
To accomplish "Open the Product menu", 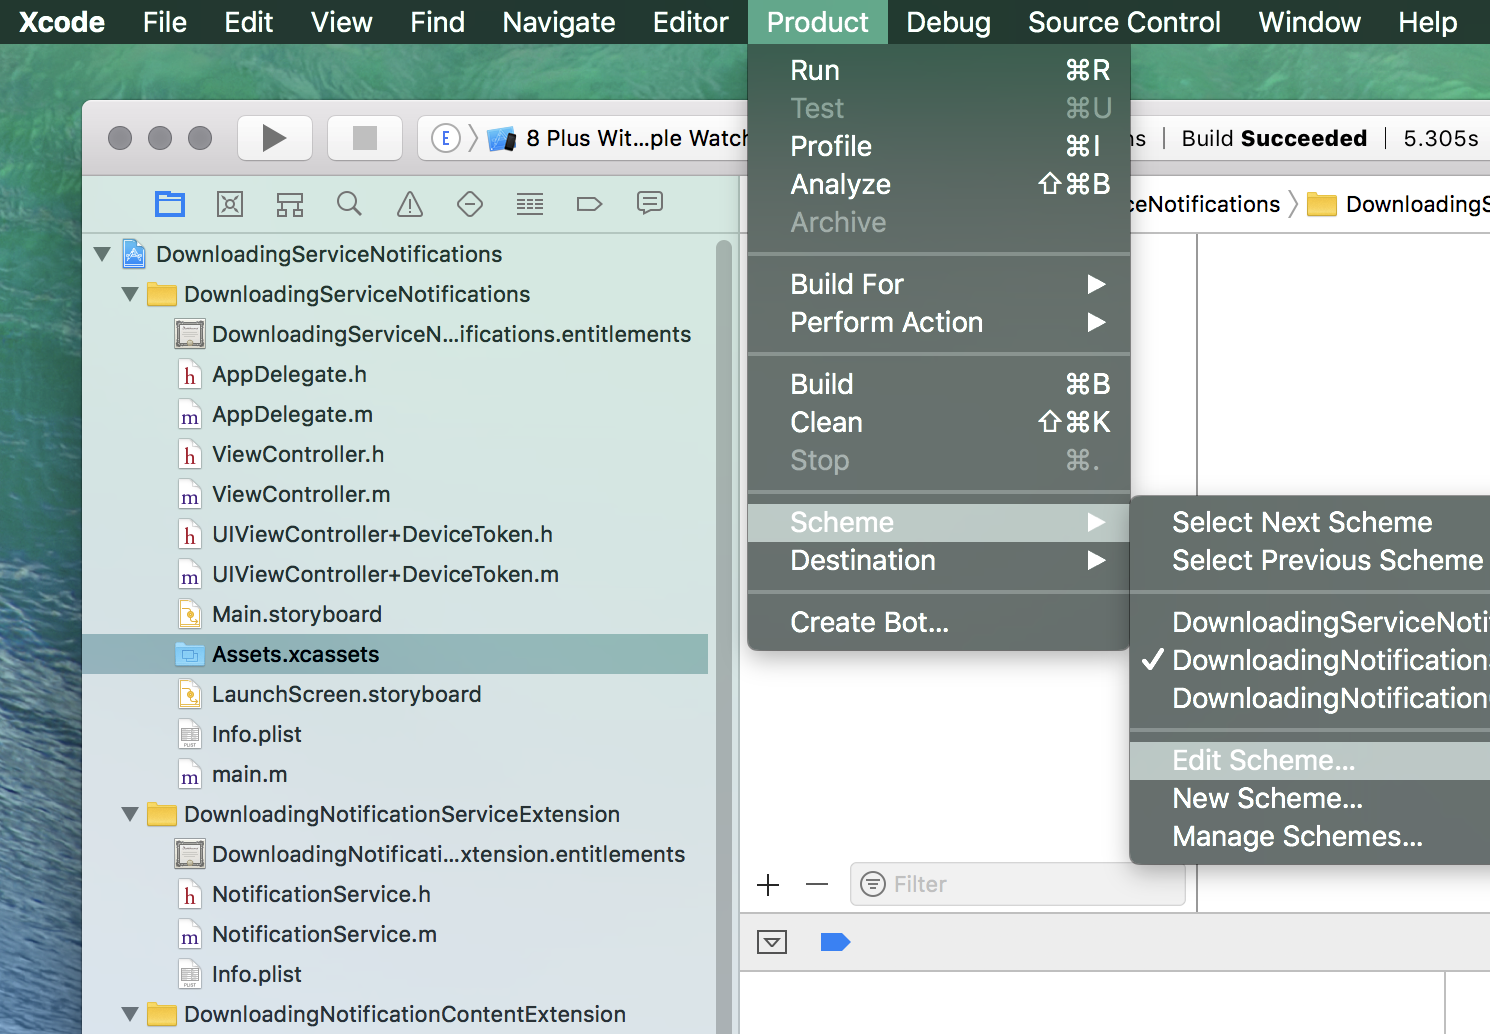I will click(818, 22).
